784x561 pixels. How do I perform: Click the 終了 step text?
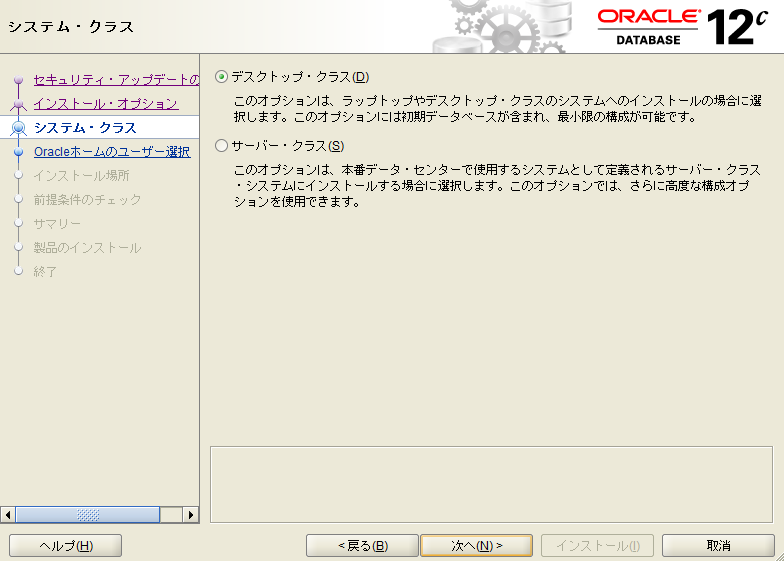[45, 272]
